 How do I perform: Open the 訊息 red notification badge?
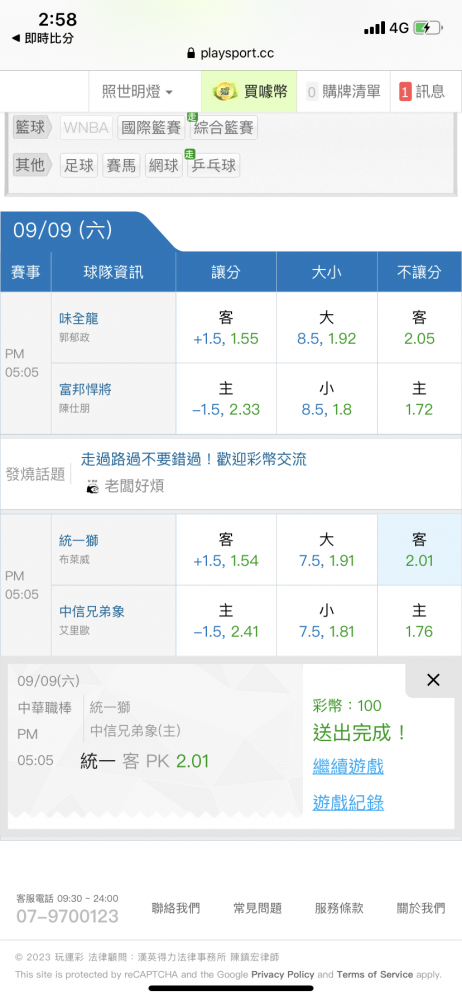coord(405,92)
